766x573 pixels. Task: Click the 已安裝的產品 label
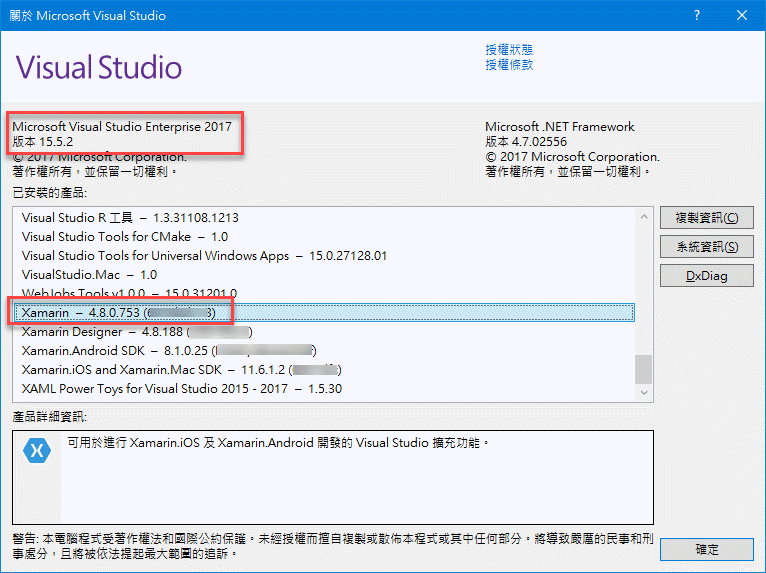[49, 193]
